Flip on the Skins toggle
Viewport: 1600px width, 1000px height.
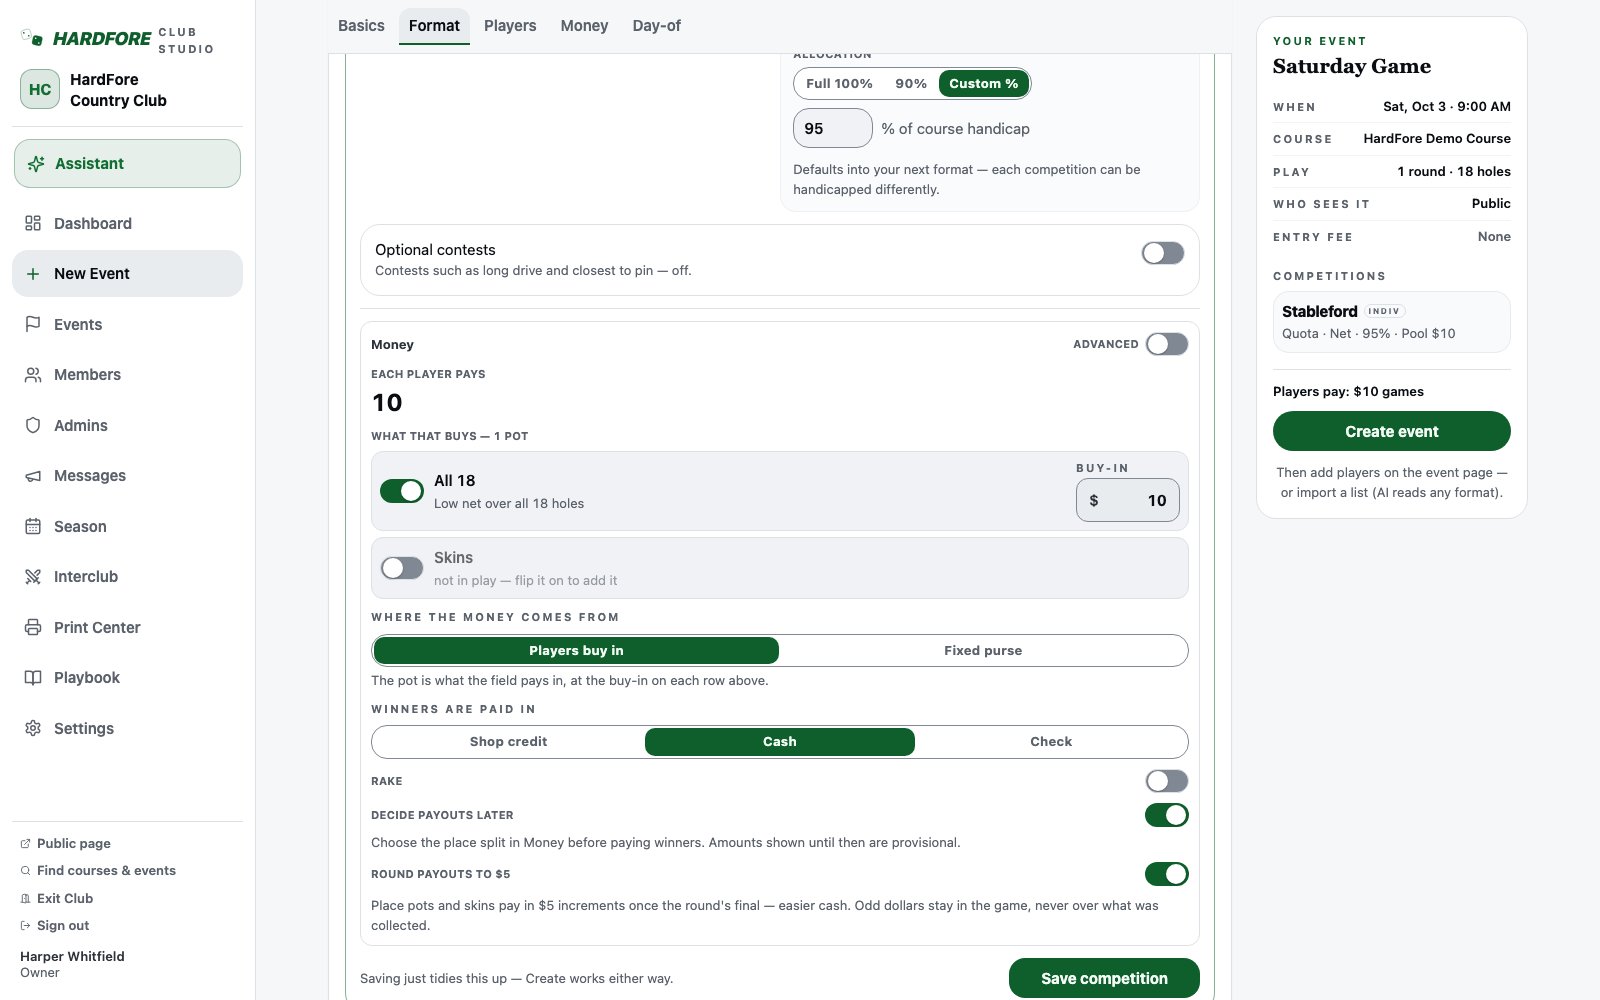402,568
